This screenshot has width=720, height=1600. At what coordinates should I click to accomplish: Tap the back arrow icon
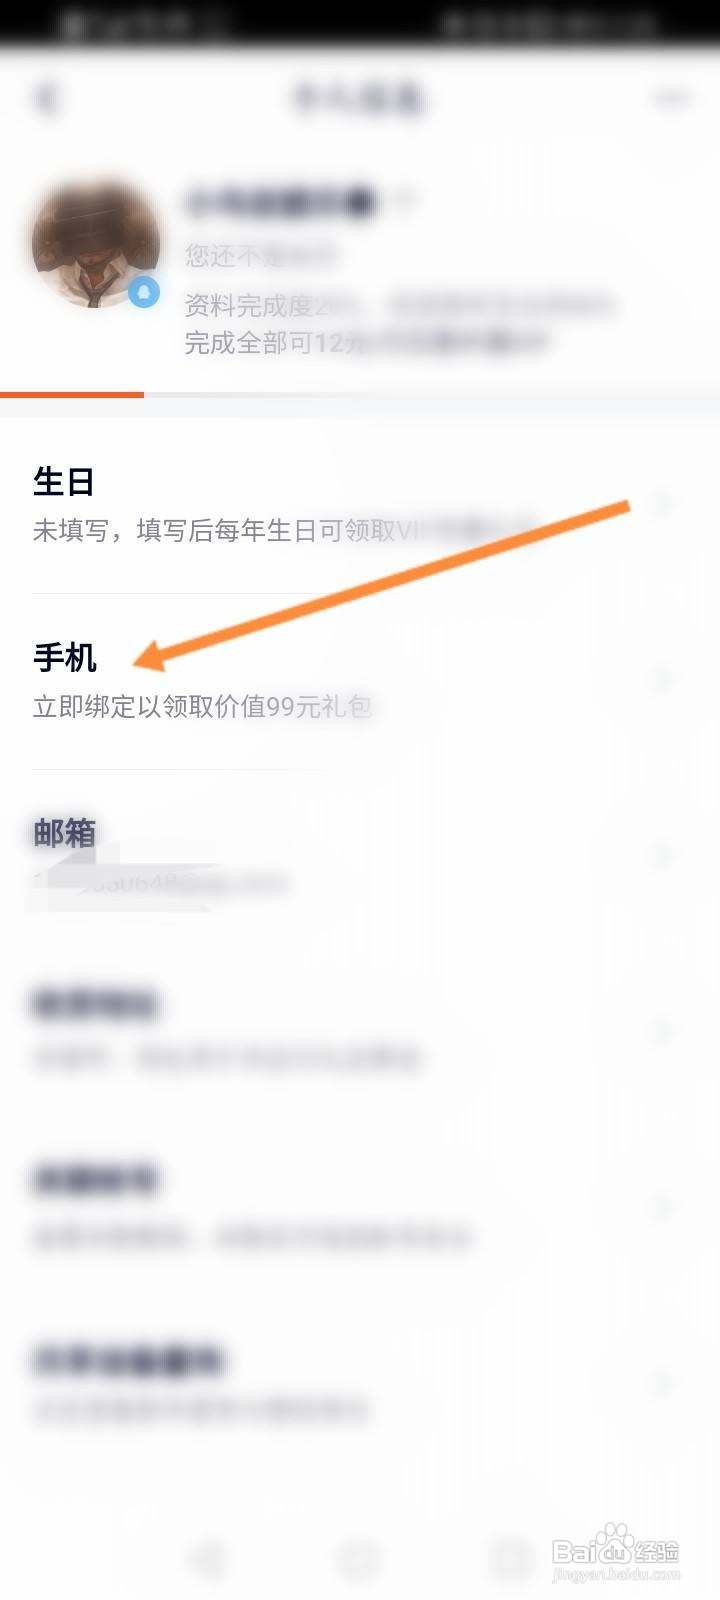(x=46, y=98)
